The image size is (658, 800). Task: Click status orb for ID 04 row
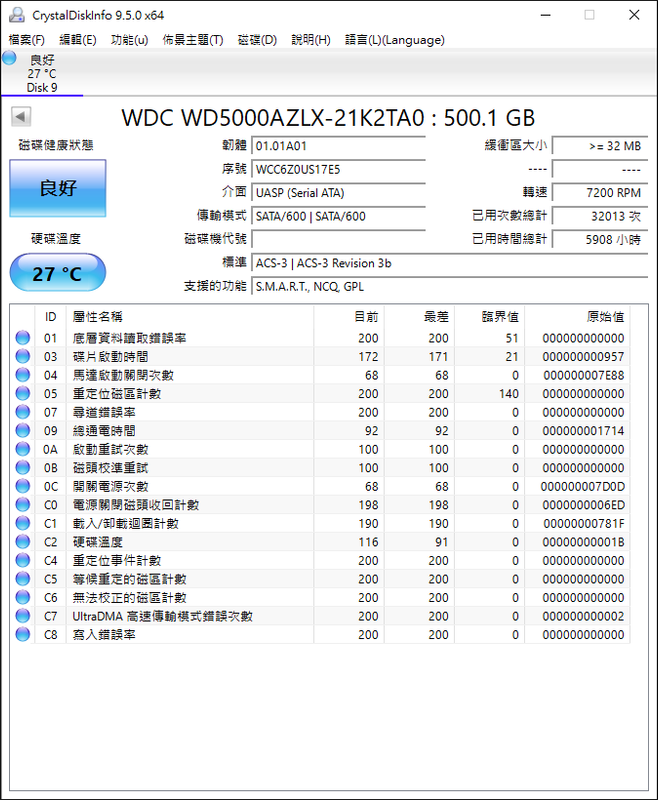[22, 375]
